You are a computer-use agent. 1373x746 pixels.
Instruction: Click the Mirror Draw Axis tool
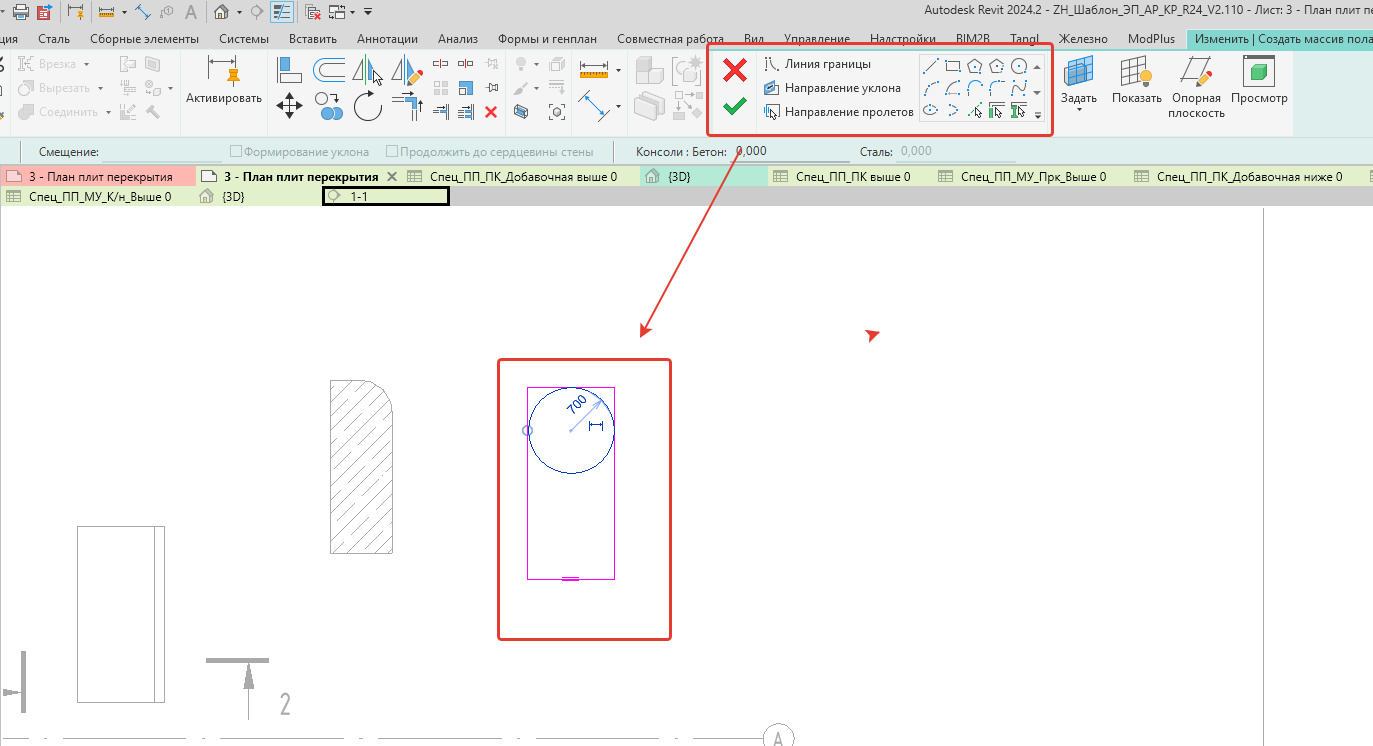coord(407,70)
